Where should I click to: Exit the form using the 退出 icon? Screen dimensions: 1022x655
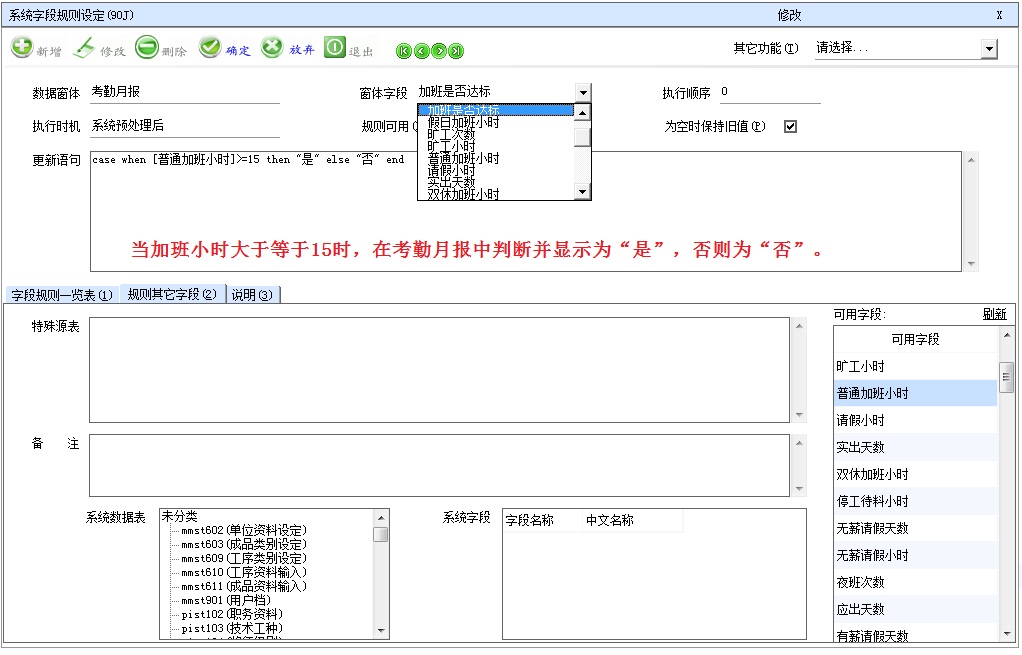click(x=334, y=48)
